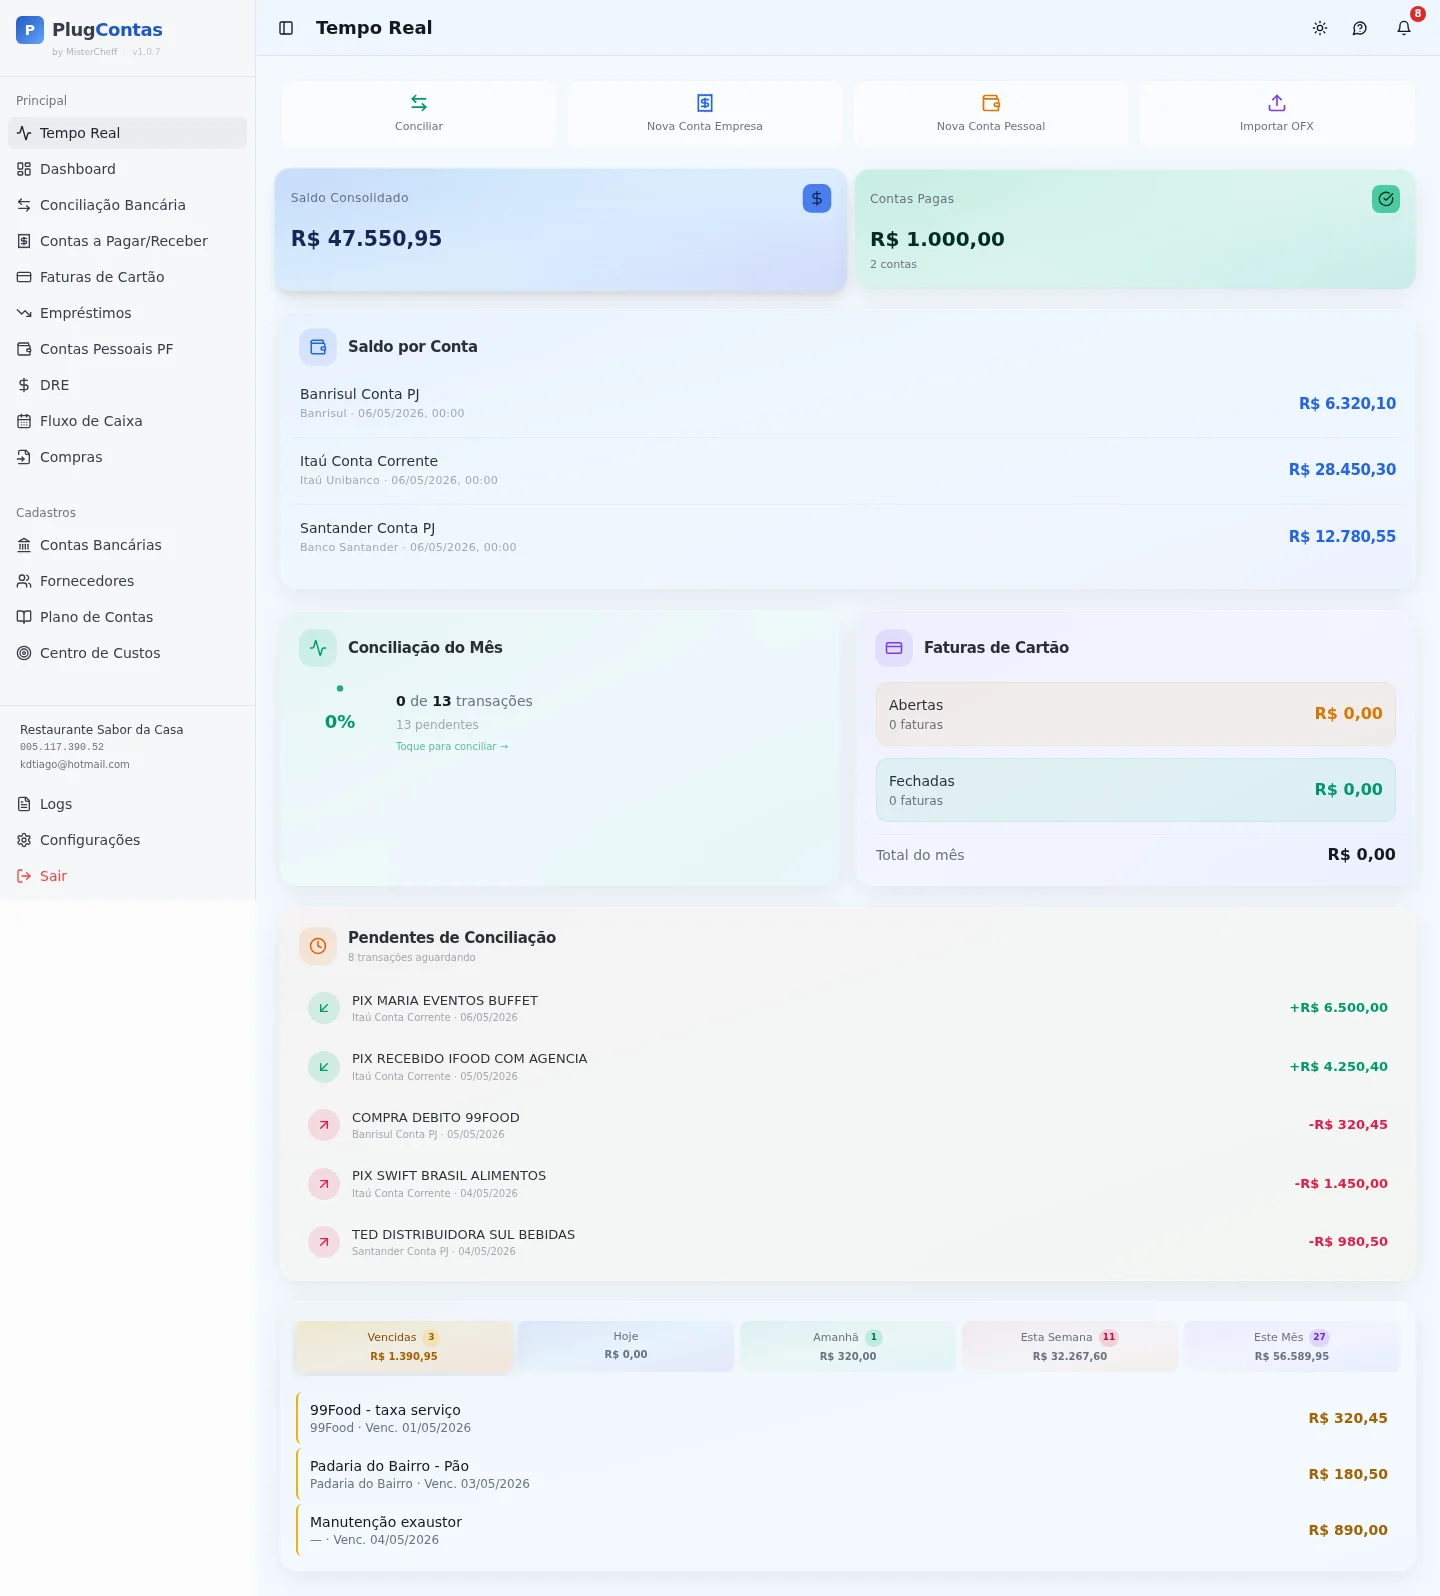Go to Fluxo de Caixa
The image size is (1440, 1596).
click(127, 421)
